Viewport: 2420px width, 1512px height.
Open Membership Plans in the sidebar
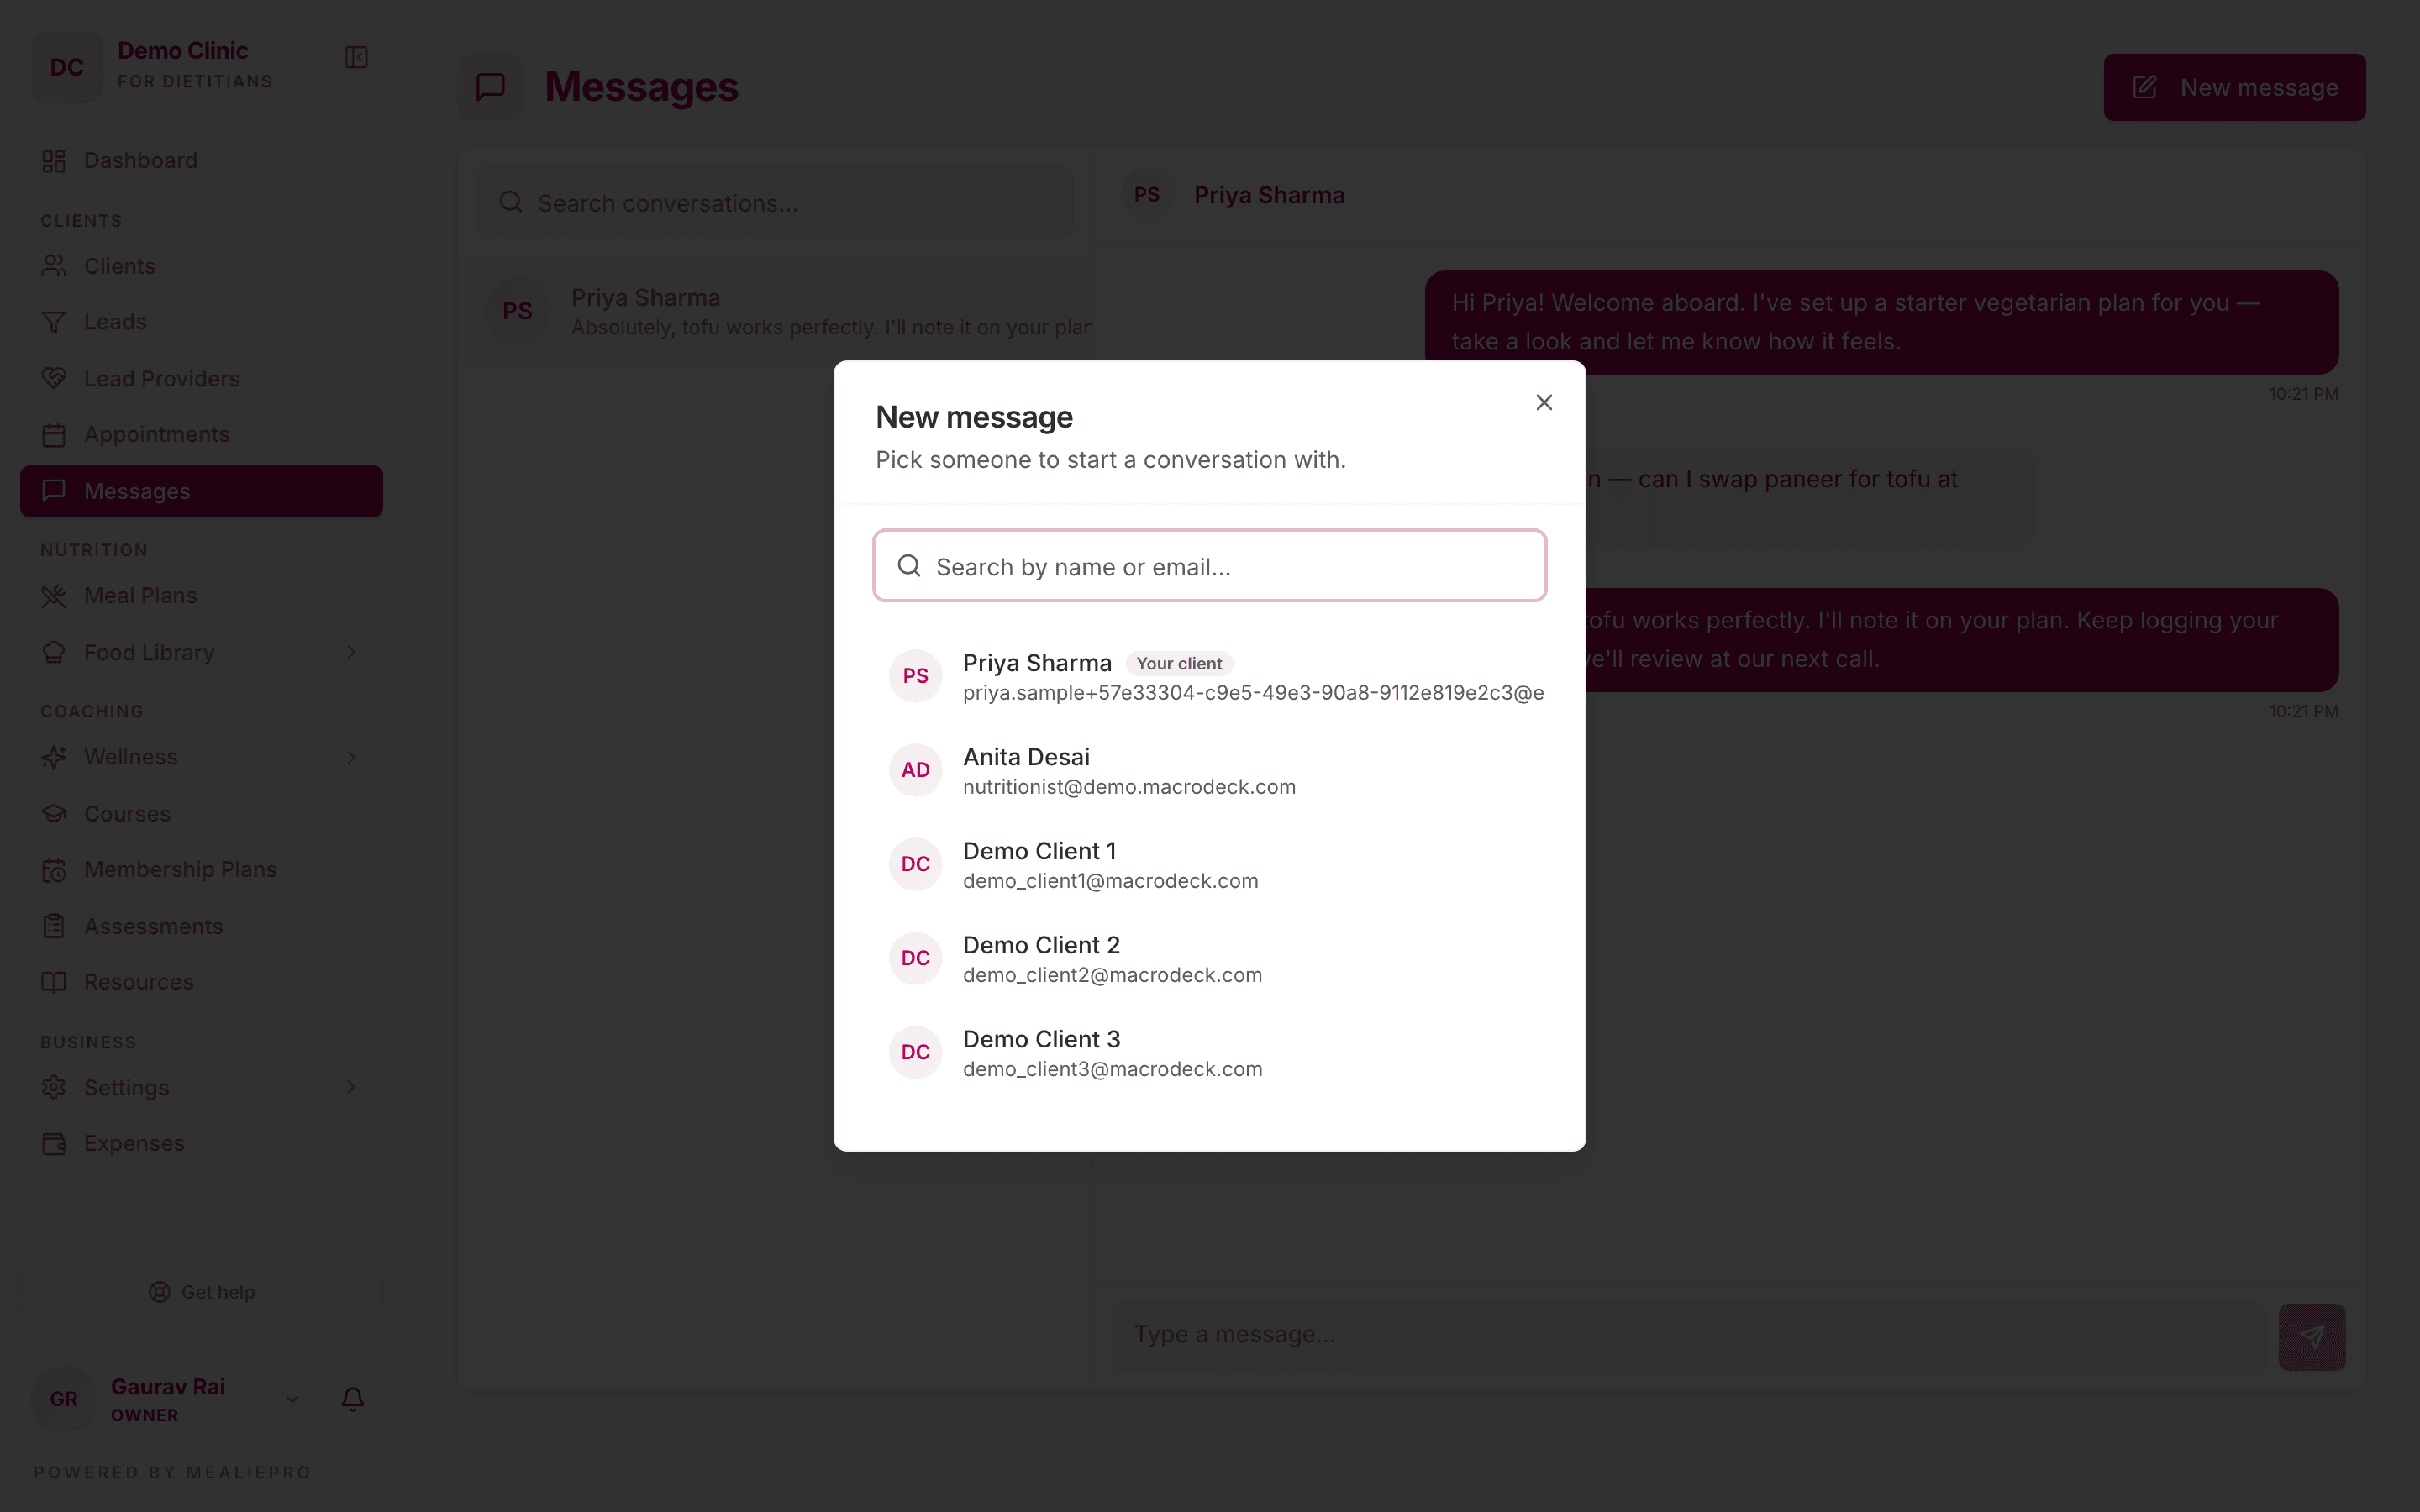tap(201, 870)
